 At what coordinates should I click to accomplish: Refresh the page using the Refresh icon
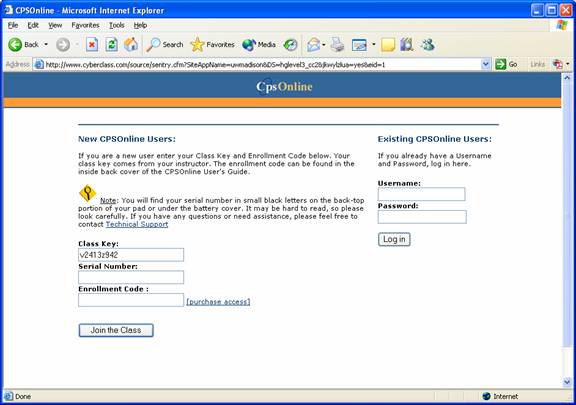point(112,45)
